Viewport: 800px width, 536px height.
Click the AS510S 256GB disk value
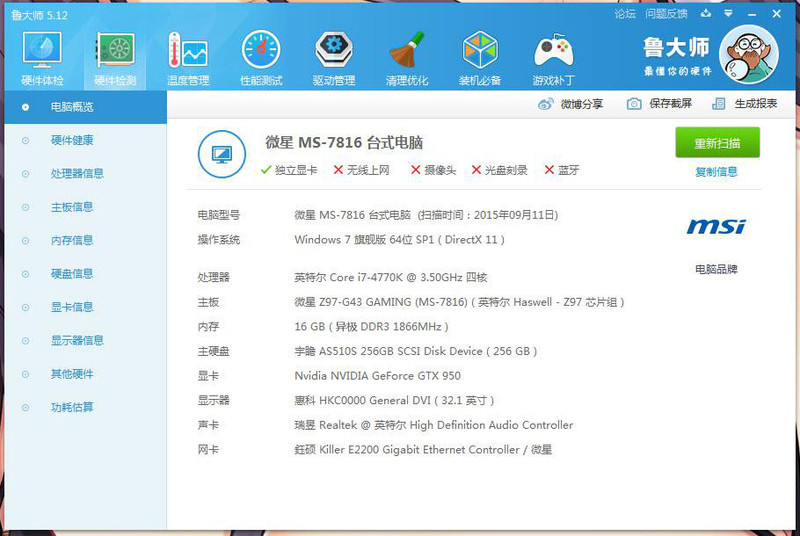click(416, 351)
